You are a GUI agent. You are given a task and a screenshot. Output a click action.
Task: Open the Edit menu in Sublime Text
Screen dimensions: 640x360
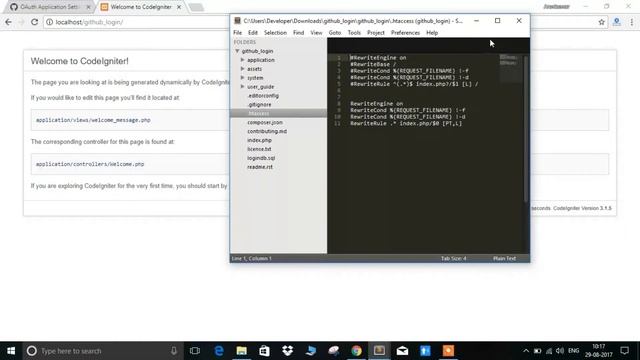pyautogui.click(x=253, y=33)
